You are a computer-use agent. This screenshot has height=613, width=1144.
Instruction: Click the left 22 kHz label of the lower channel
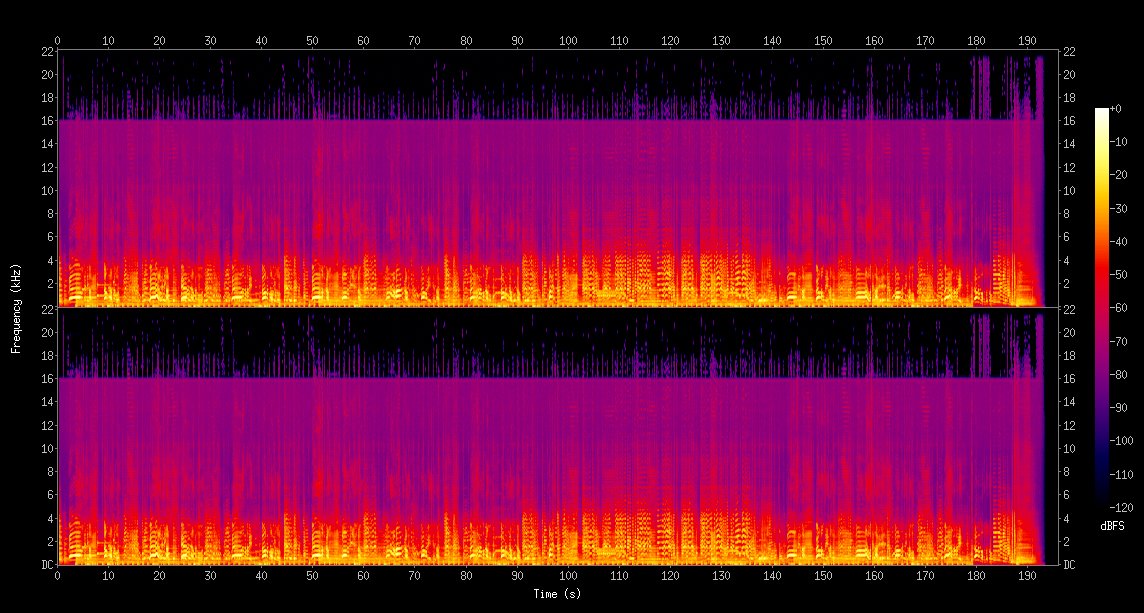point(46,310)
